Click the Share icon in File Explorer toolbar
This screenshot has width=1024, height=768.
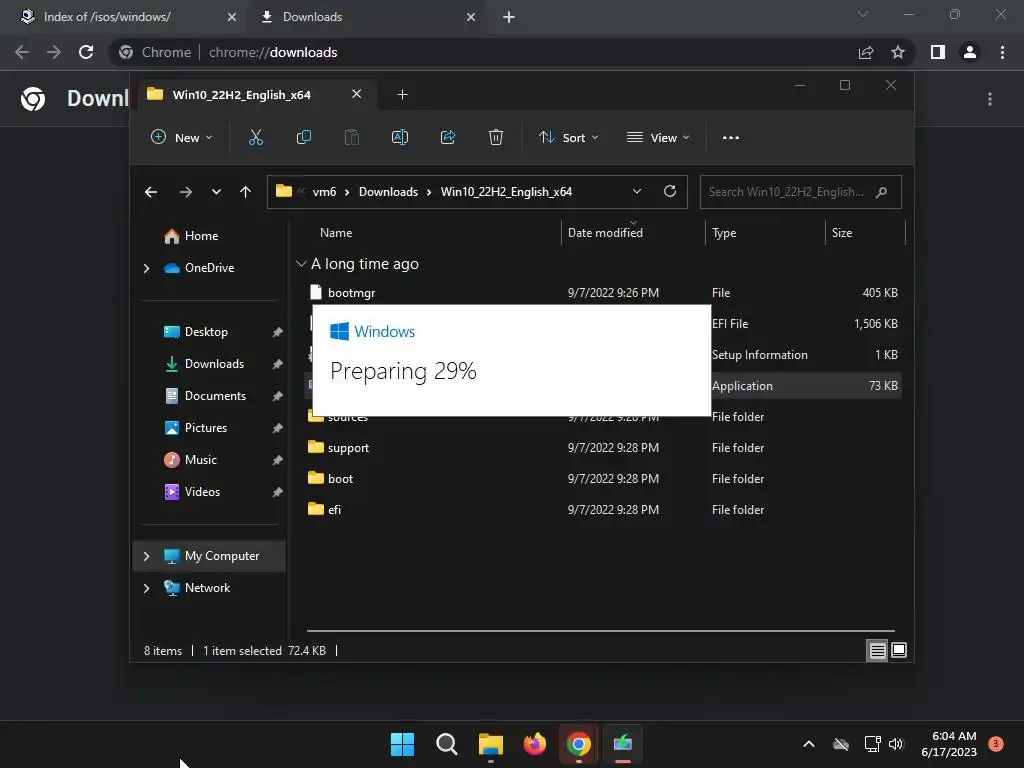click(448, 137)
